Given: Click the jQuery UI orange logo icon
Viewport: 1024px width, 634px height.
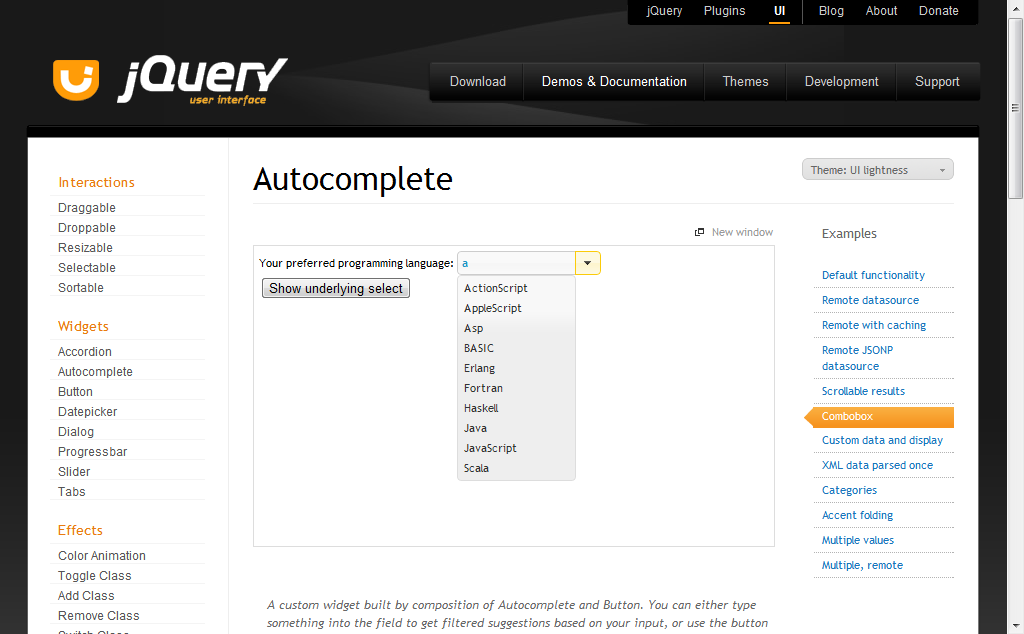Looking at the screenshot, I should (76, 80).
